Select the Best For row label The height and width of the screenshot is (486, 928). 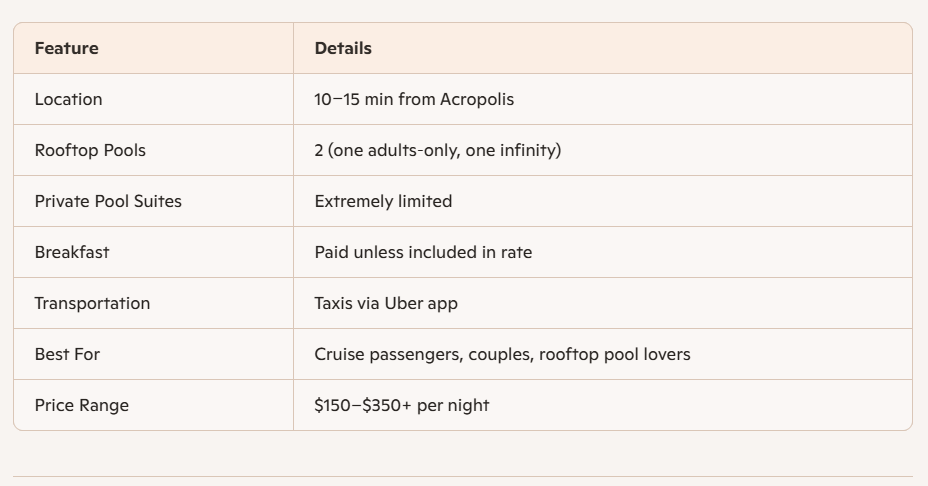pos(67,354)
